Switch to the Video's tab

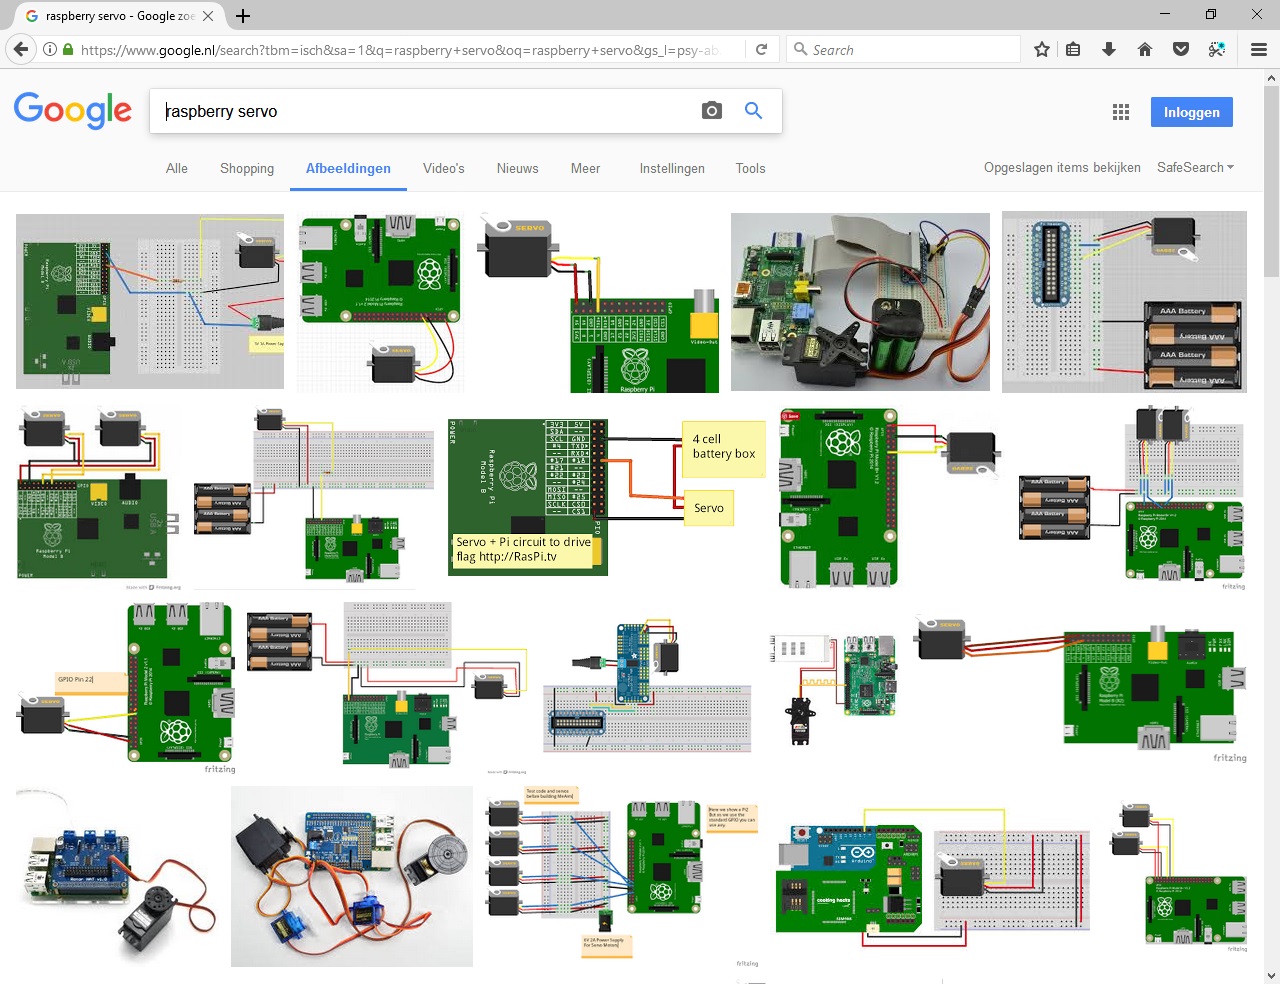444,168
